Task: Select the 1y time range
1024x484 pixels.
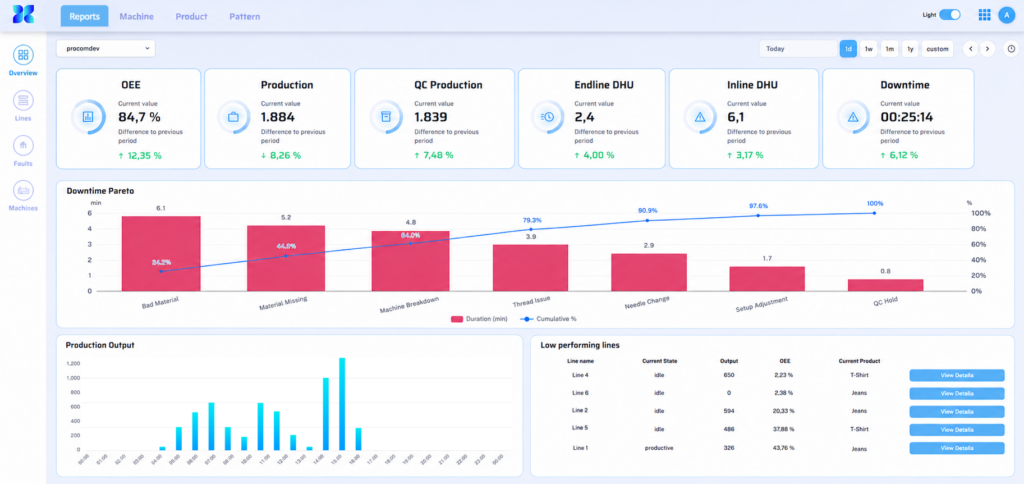Action: click(x=910, y=49)
